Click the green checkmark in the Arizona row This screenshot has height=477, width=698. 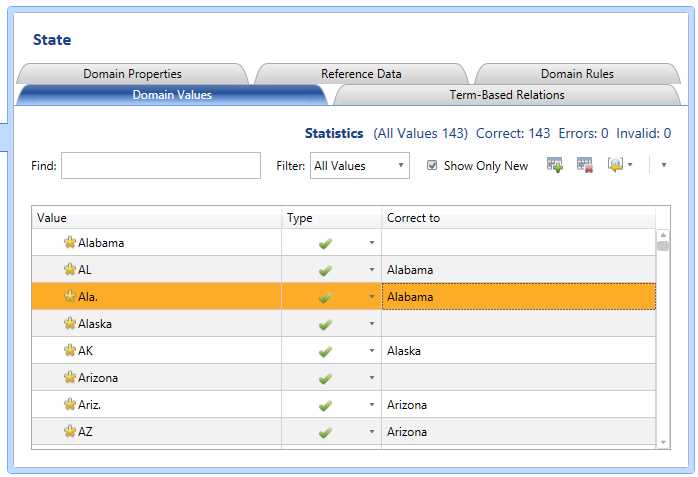point(324,378)
